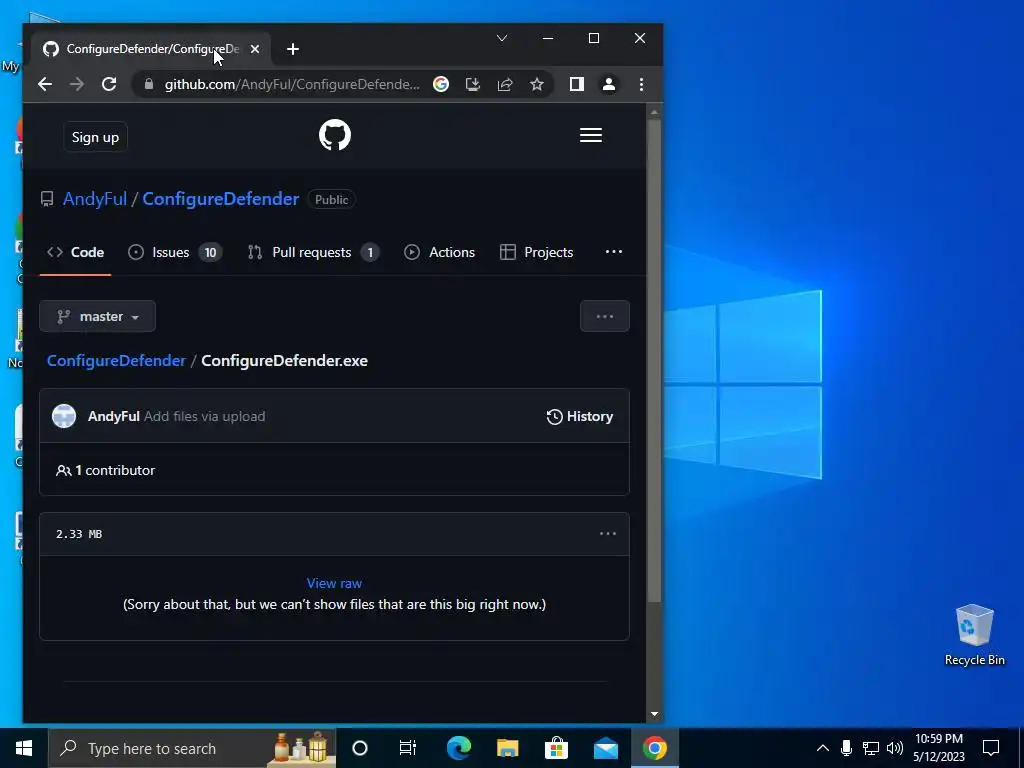Open Chrome profile avatar
This screenshot has width=1024, height=768.
pos(609,84)
